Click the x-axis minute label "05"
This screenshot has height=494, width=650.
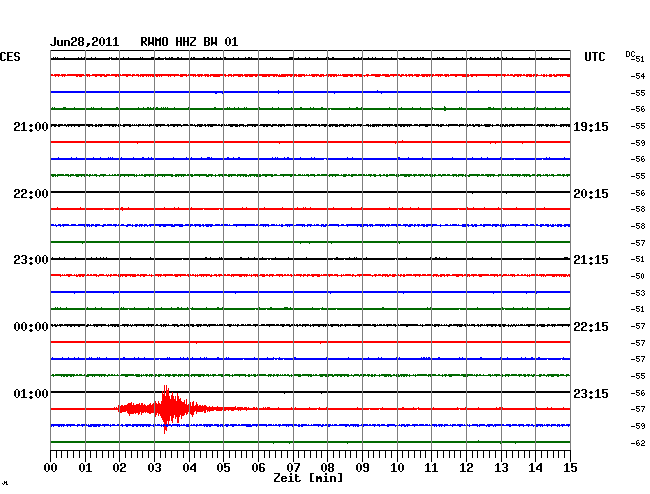click(223, 468)
